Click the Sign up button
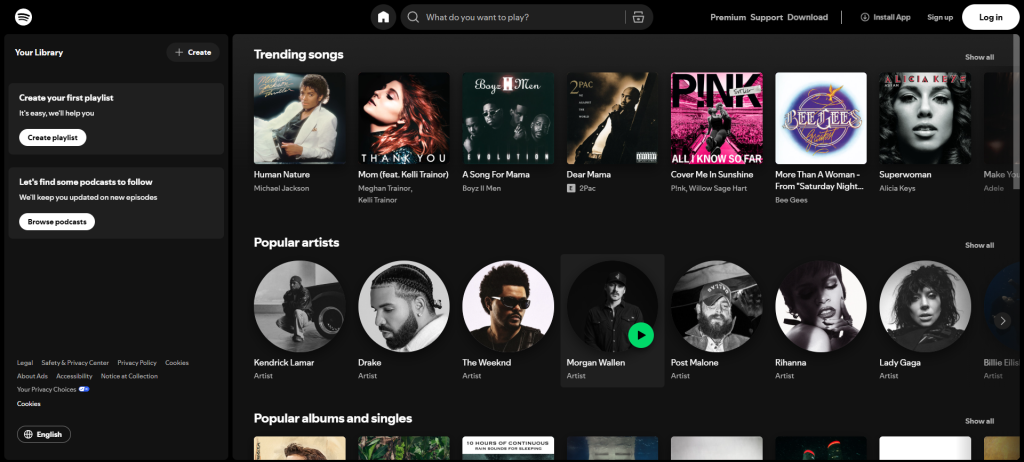The width and height of the screenshot is (1024, 462). click(940, 17)
